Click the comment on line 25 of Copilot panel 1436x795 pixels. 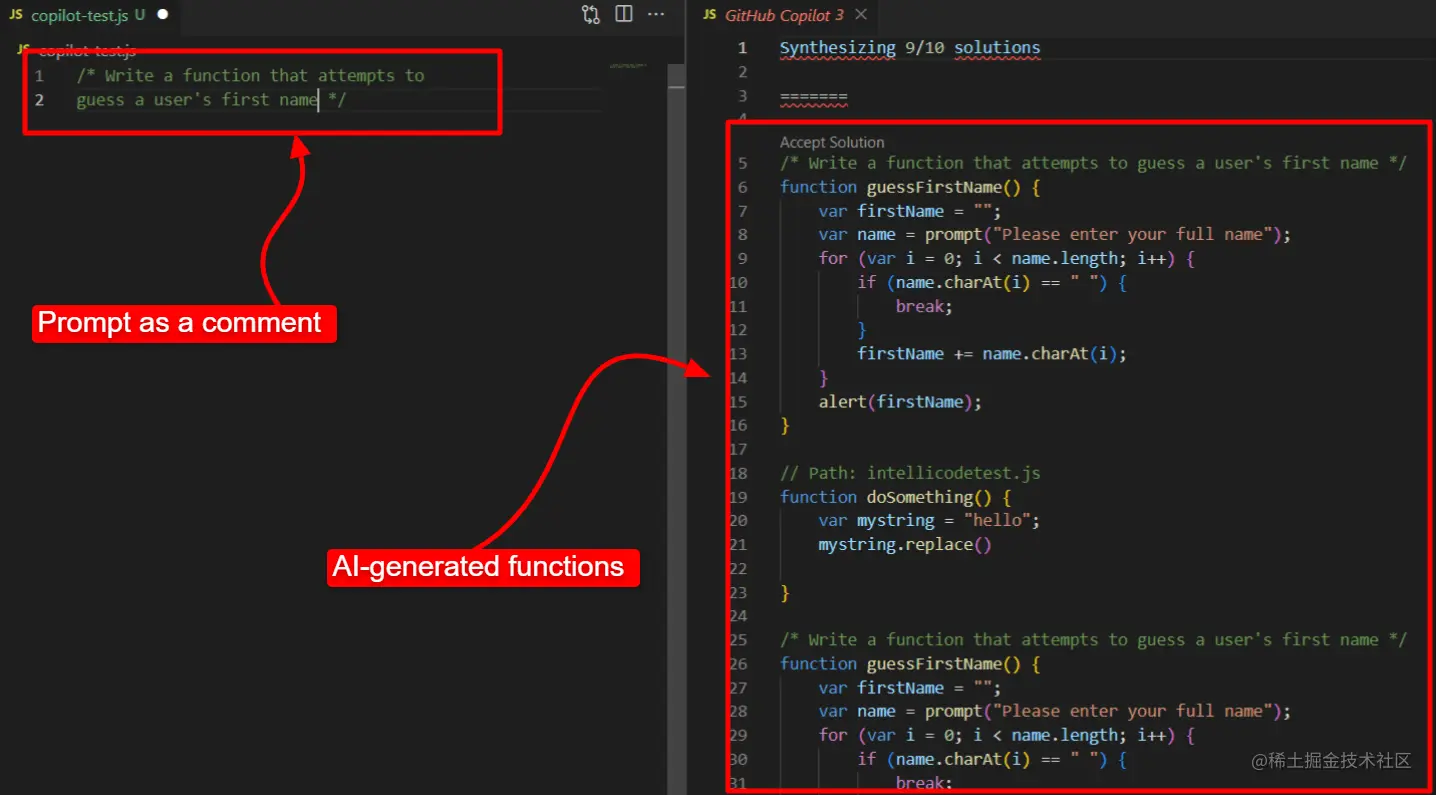1093,640
